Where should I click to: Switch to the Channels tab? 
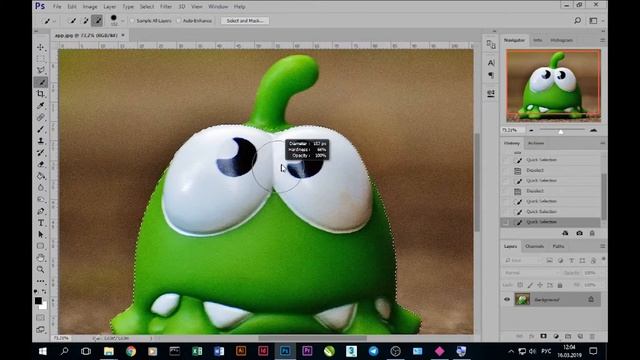click(534, 246)
